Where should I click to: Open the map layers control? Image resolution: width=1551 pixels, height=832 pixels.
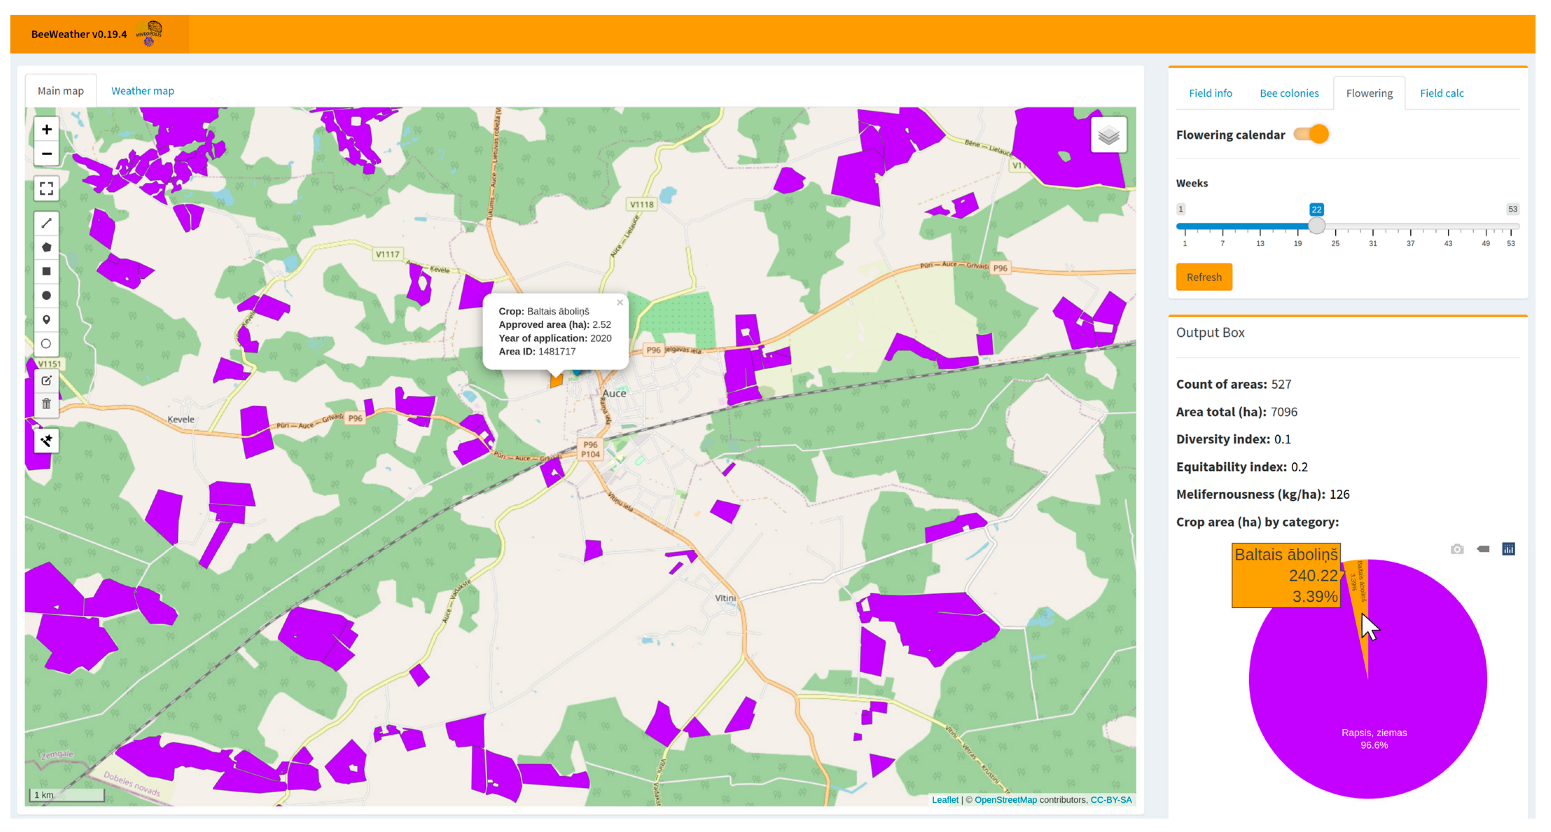(1108, 136)
